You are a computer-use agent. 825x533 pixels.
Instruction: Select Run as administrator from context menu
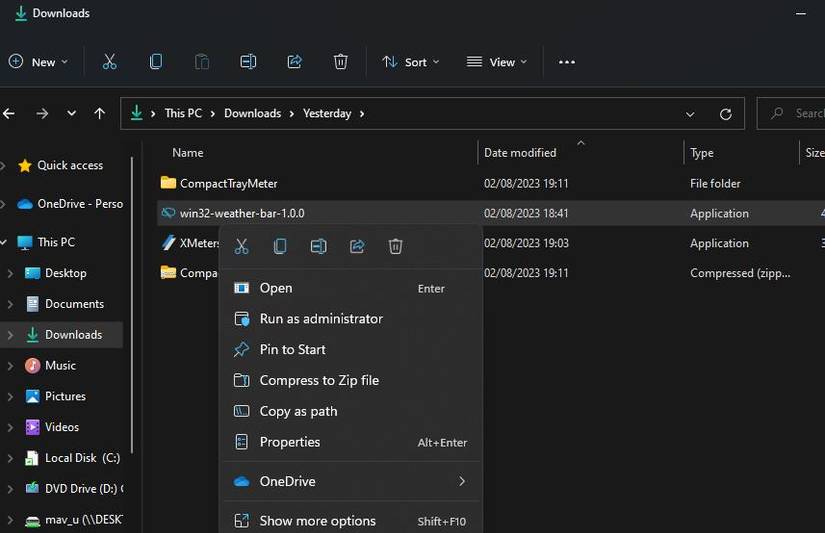point(320,319)
